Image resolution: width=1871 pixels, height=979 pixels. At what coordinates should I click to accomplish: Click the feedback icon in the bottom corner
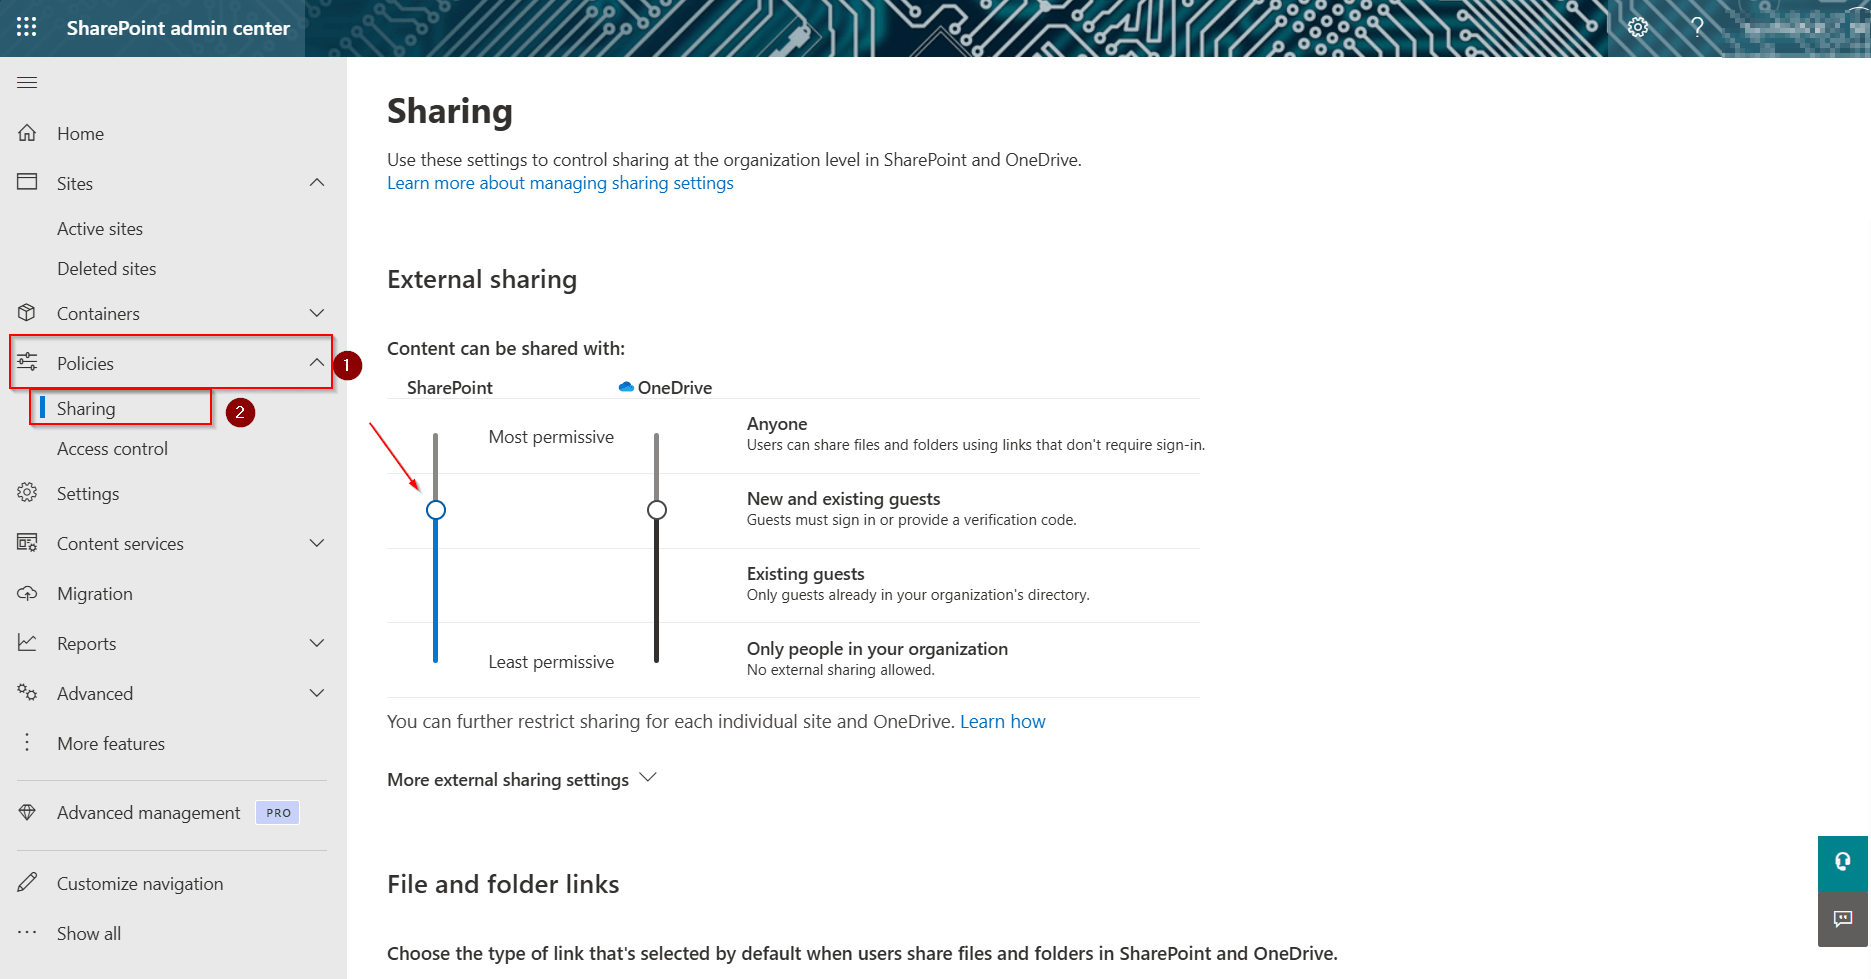tap(1843, 919)
